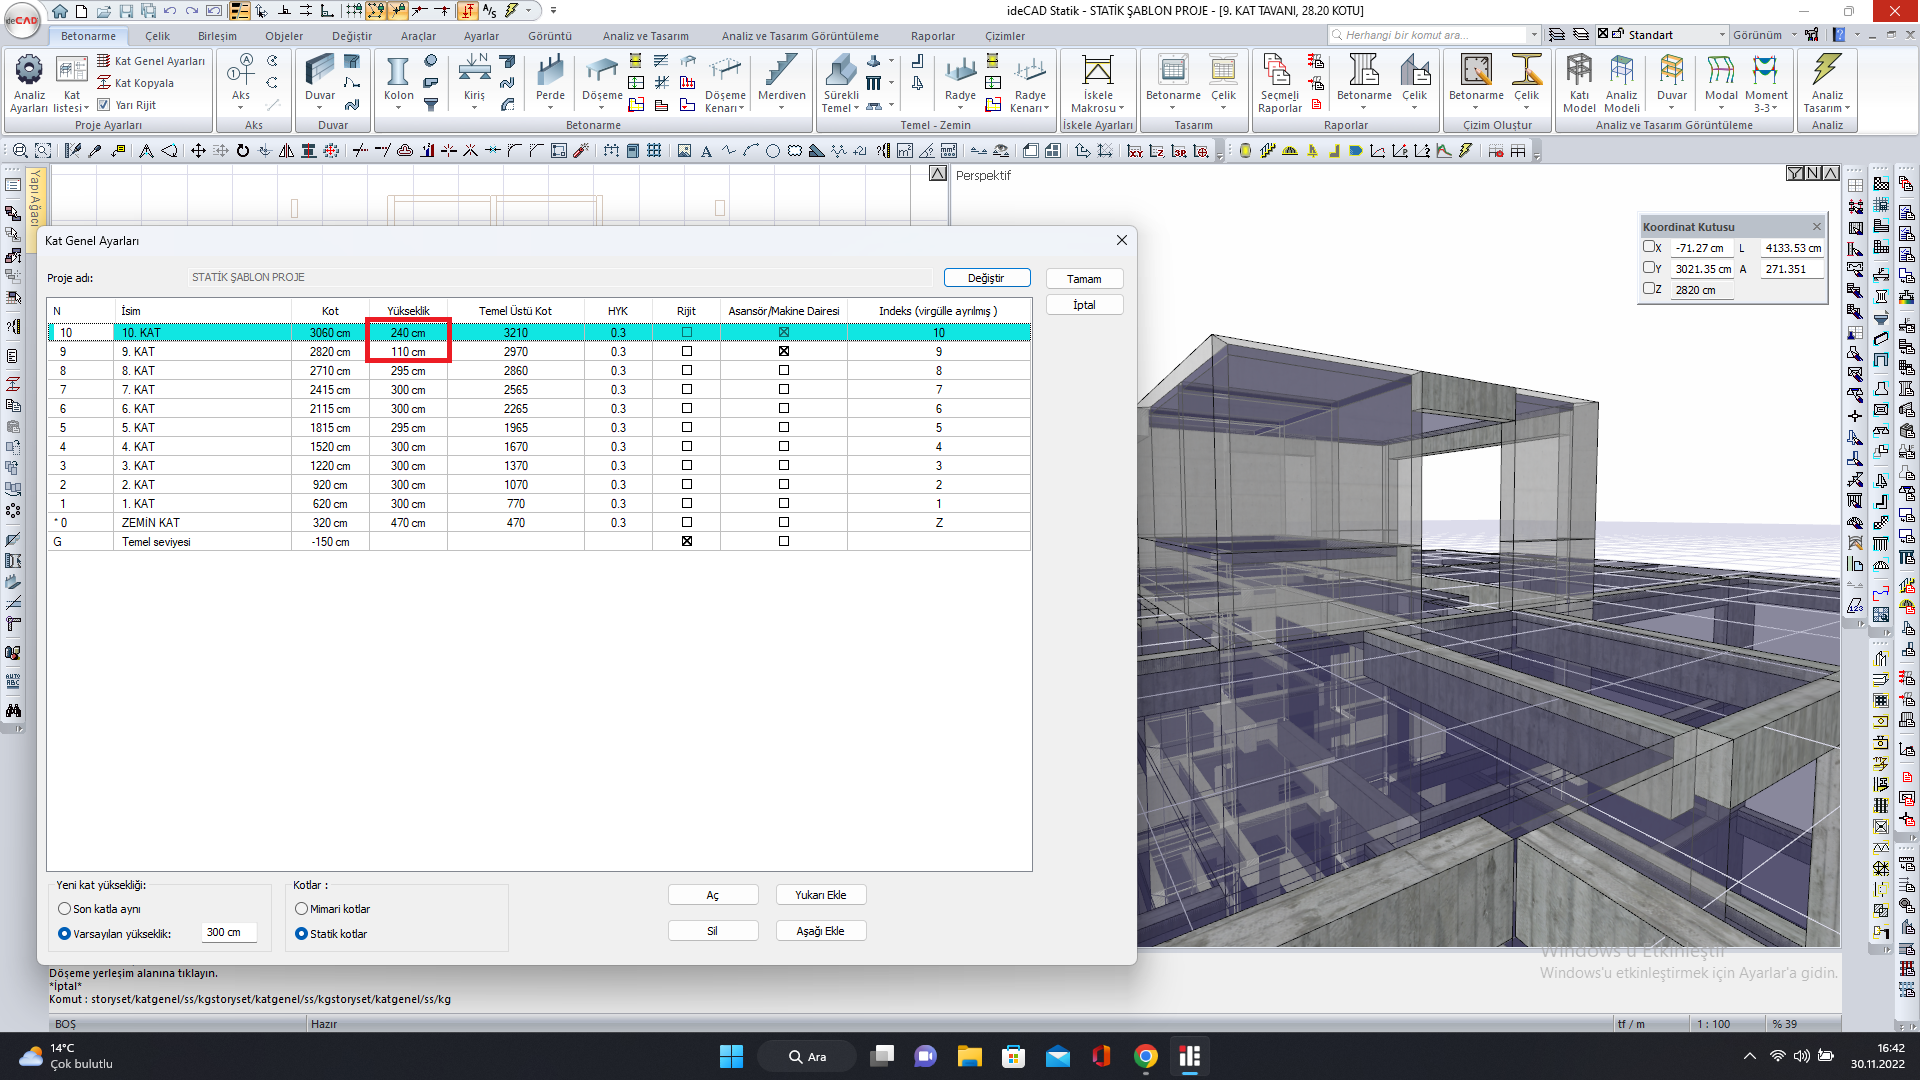The image size is (1920, 1080).
Task: Open Katı Model view
Action: click(1579, 83)
